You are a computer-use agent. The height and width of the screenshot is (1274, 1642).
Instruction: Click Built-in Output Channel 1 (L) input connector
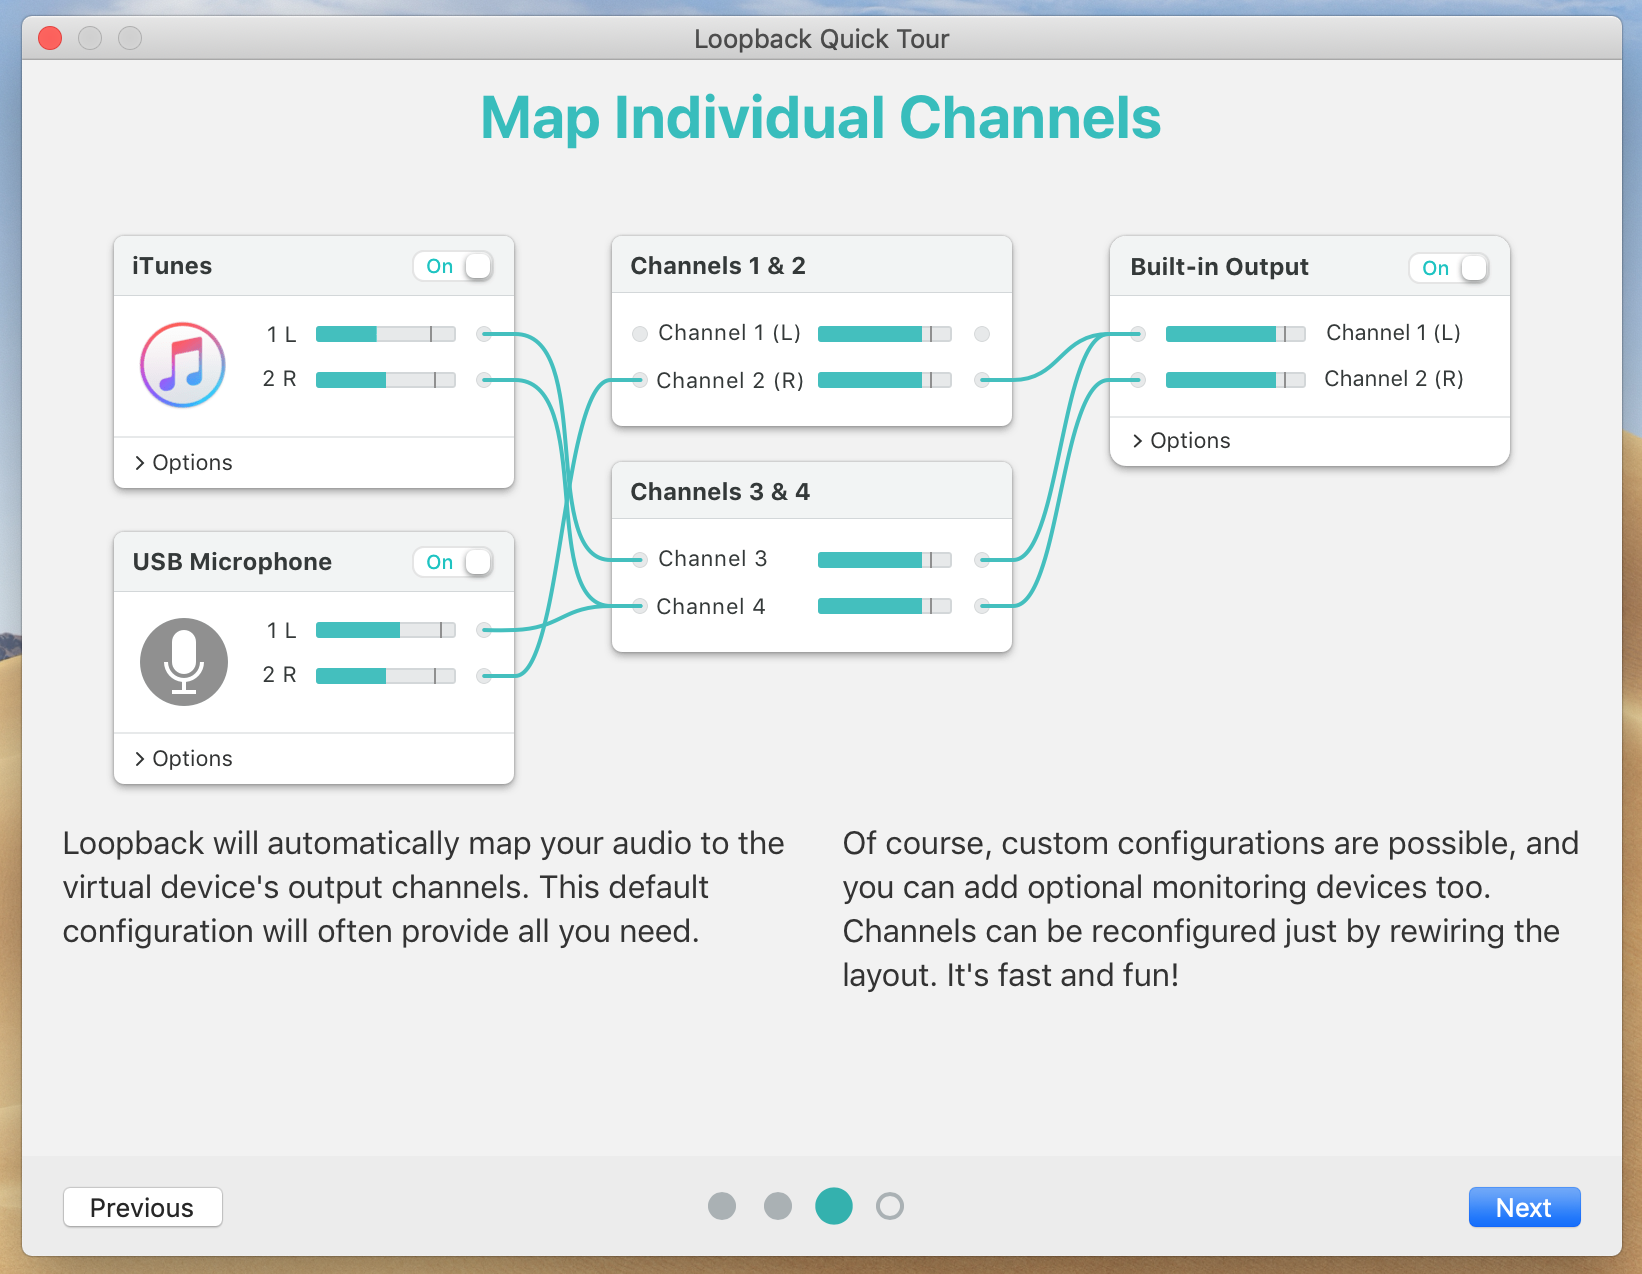pyautogui.click(x=1138, y=334)
